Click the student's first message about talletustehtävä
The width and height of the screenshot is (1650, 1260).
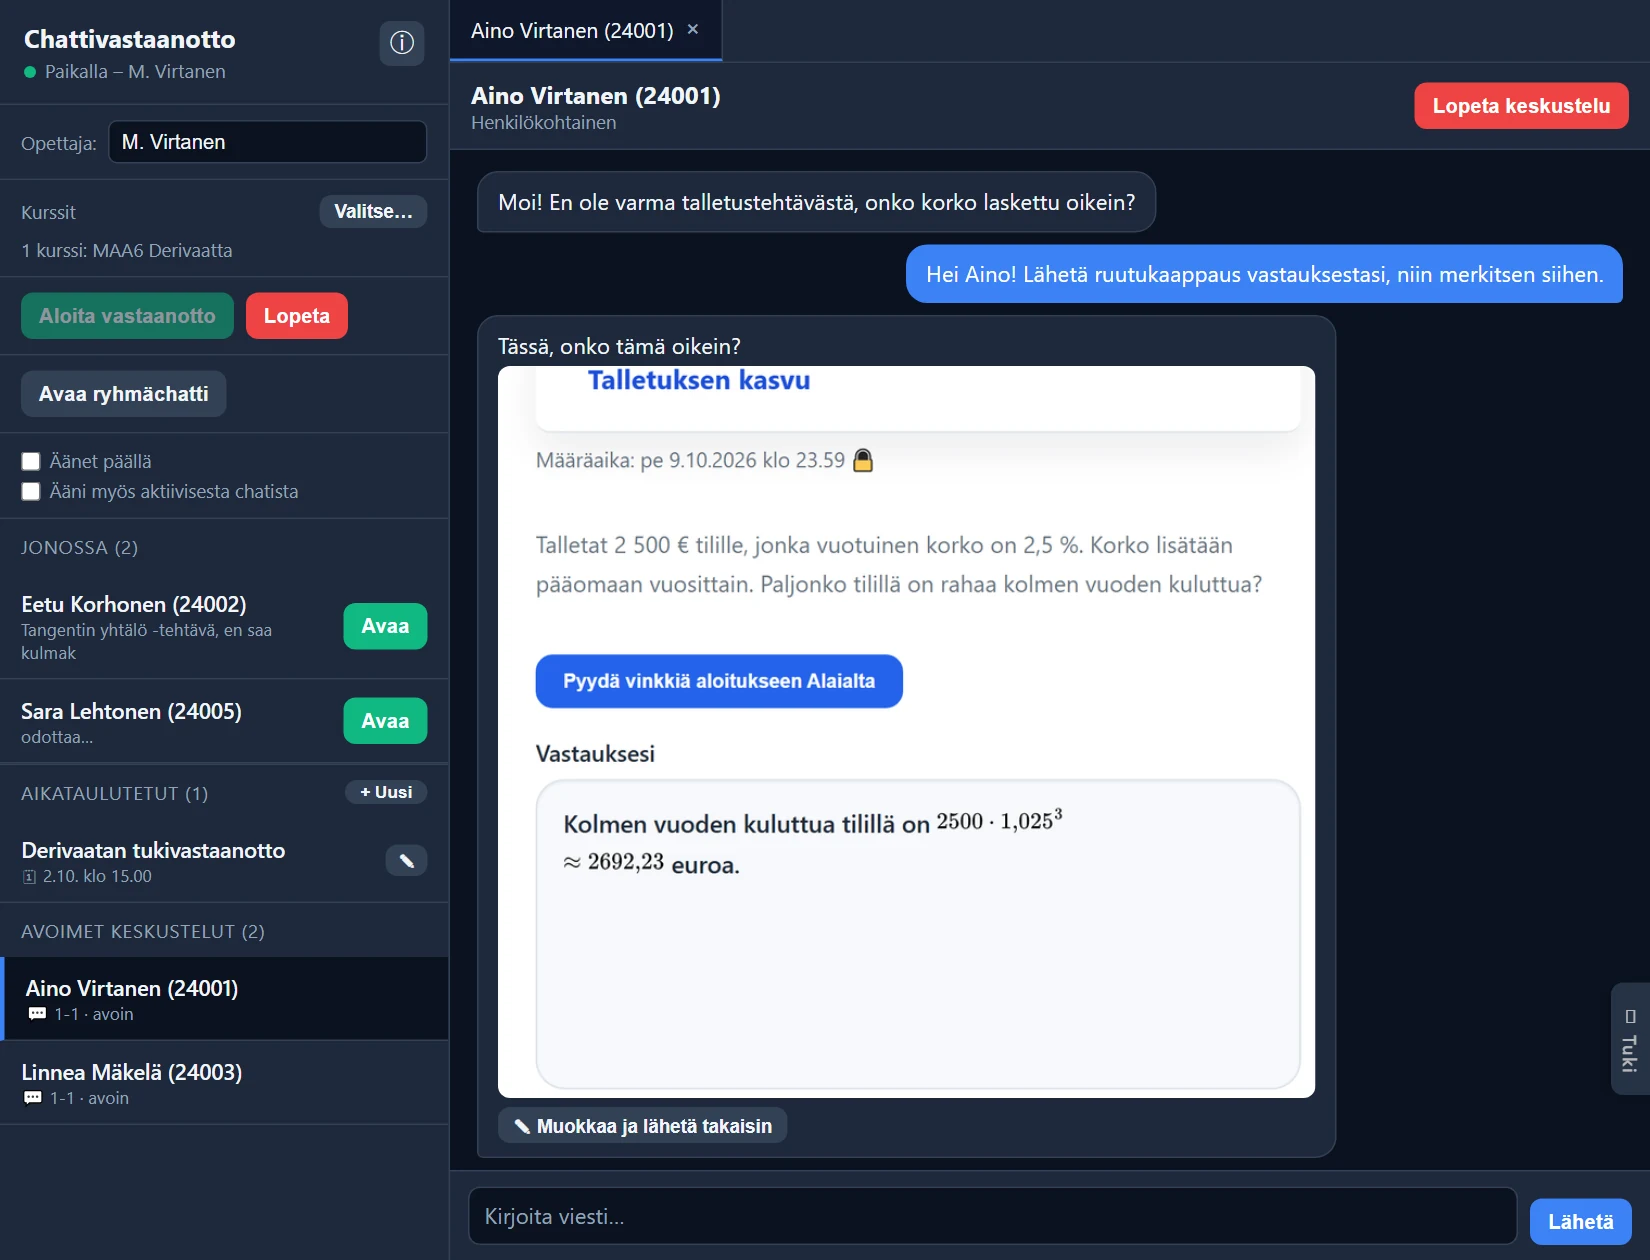(x=817, y=202)
